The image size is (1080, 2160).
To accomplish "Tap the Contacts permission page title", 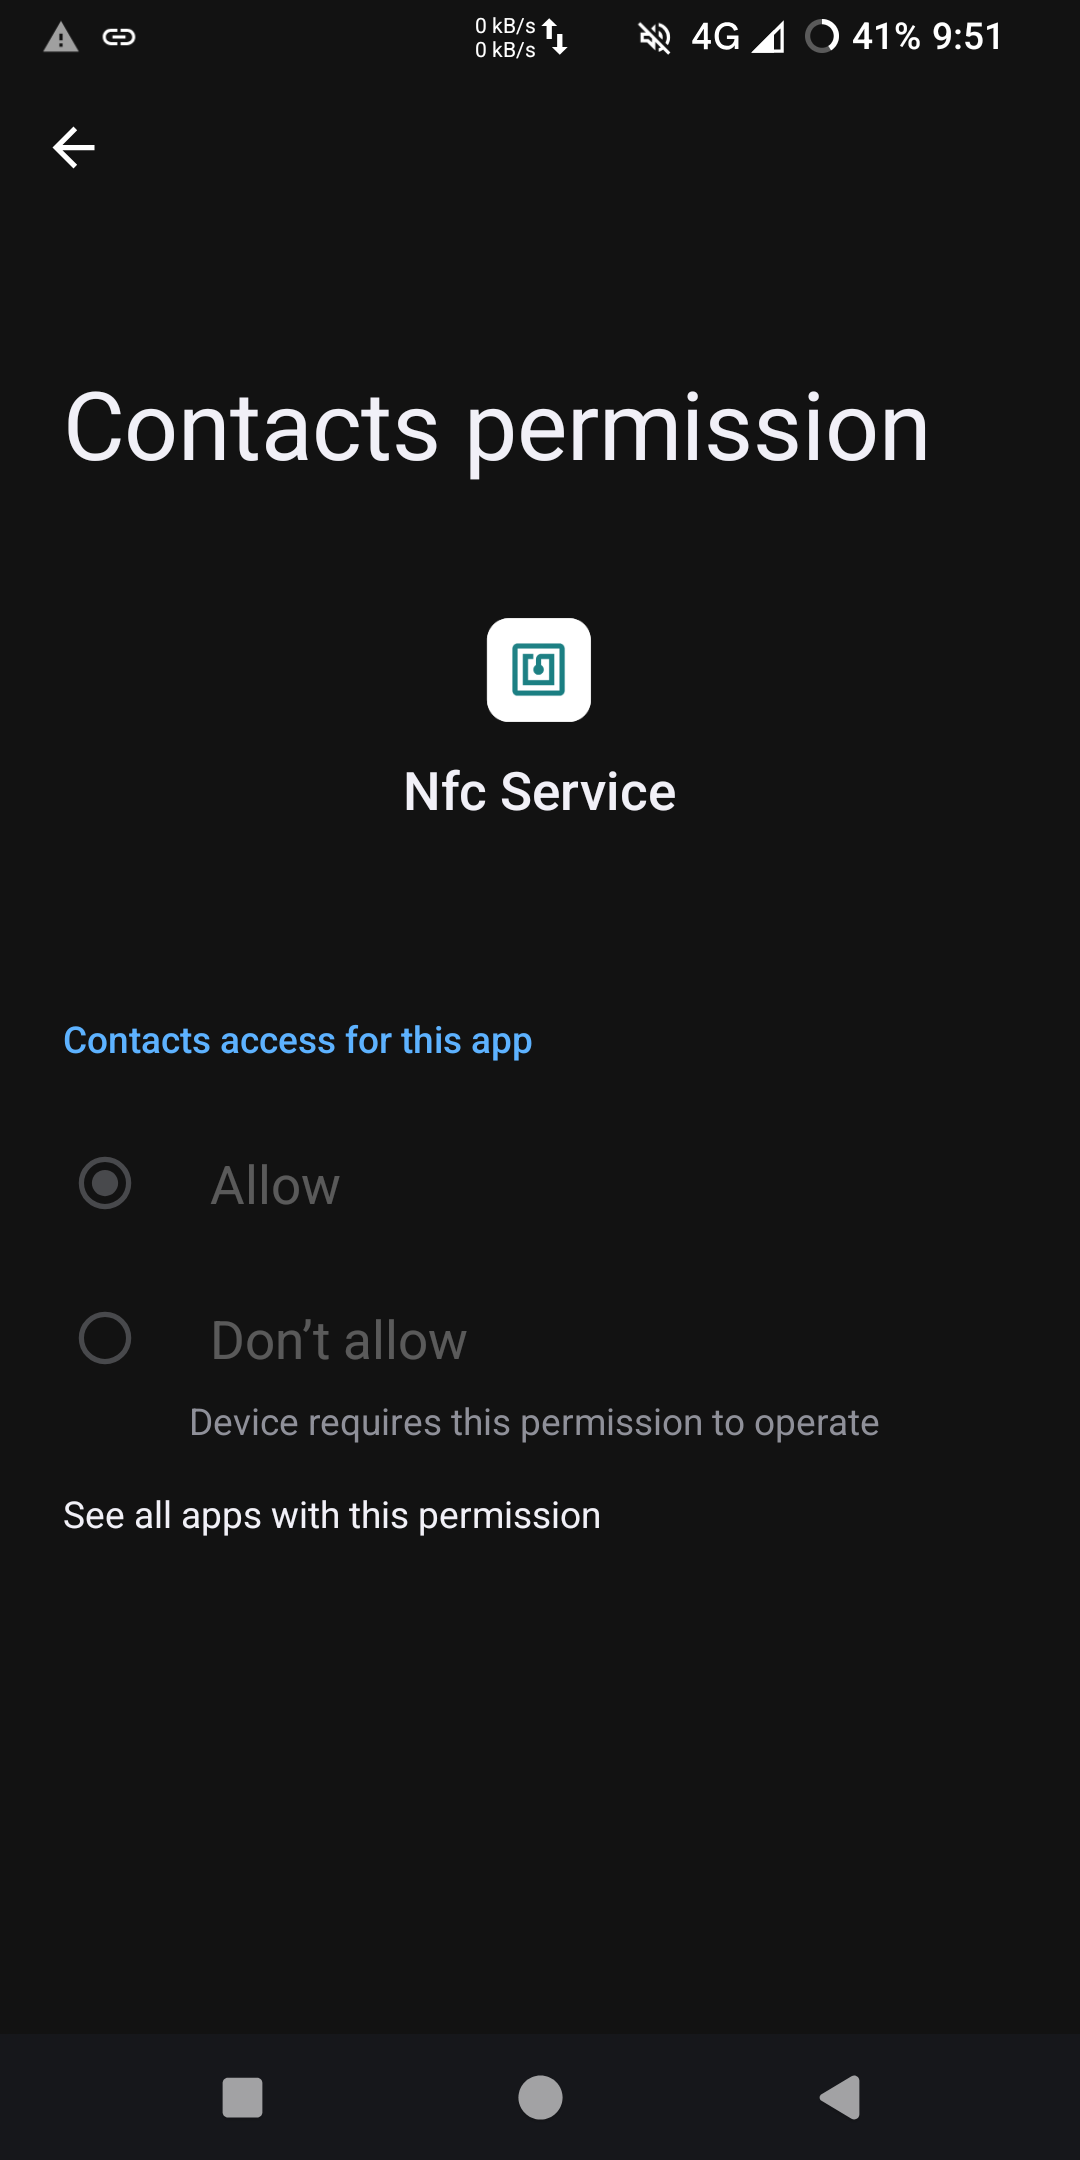I will point(497,430).
